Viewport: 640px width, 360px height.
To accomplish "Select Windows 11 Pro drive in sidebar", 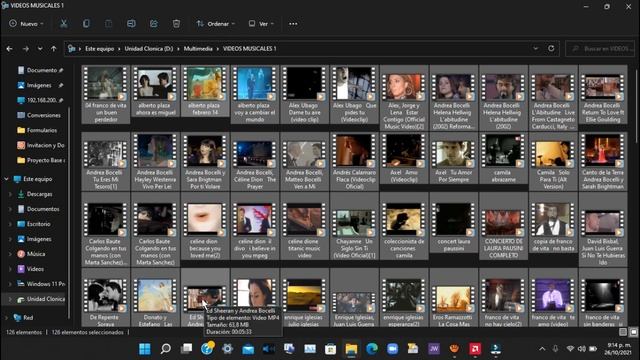I will click(x=41, y=284).
